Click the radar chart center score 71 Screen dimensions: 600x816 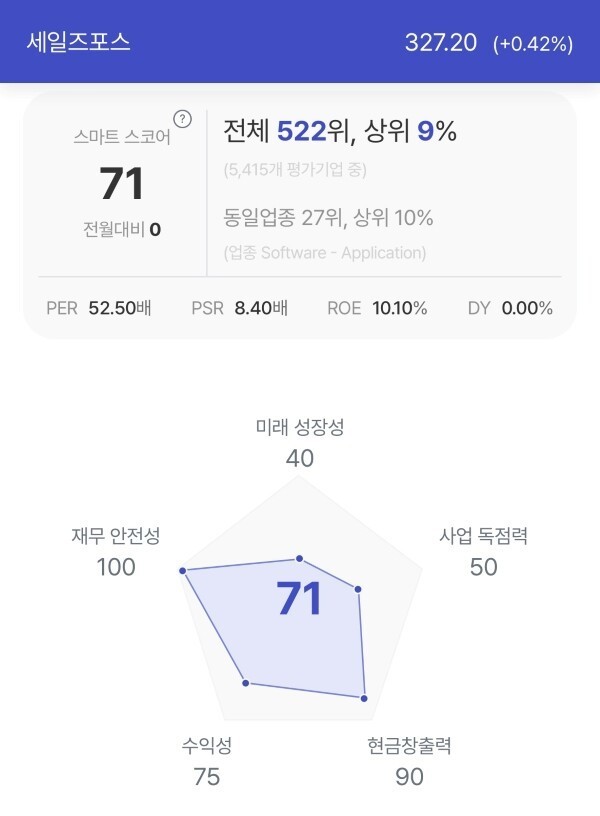[299, 599]
